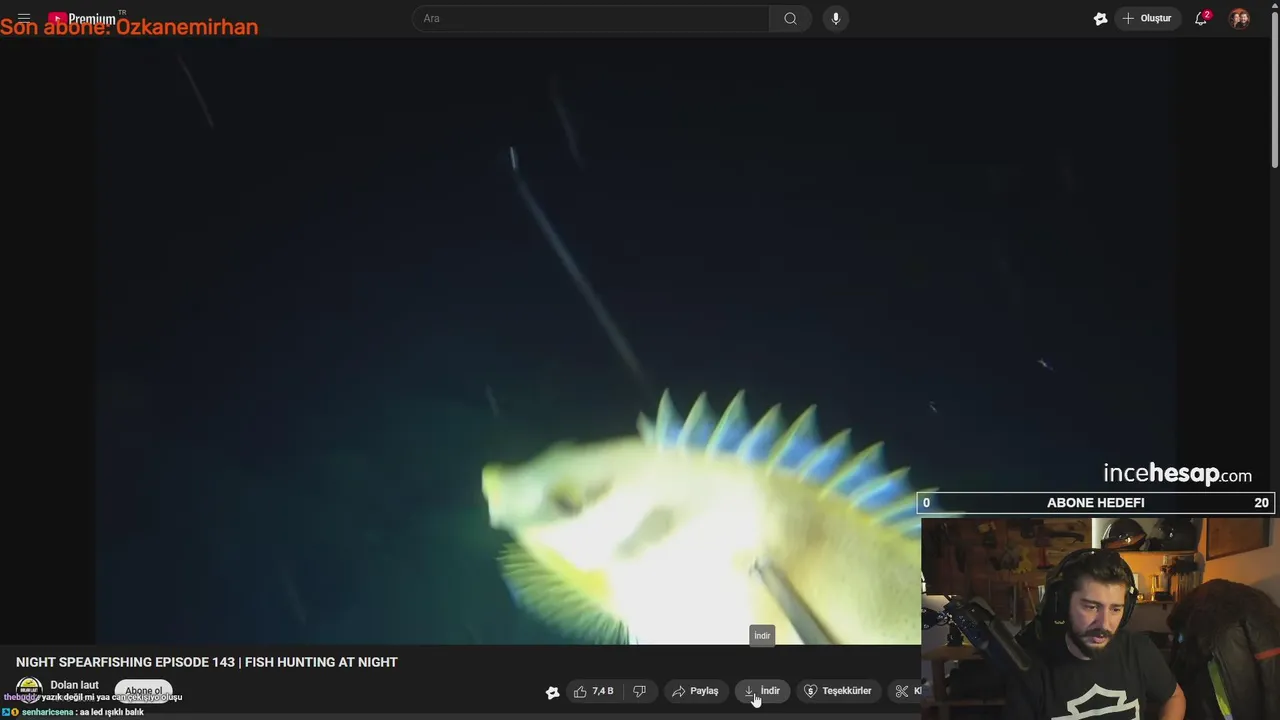1280x720 pixels.
Task: Send thanks with Teşekkürler button
Action: click(x=838, y=691)
